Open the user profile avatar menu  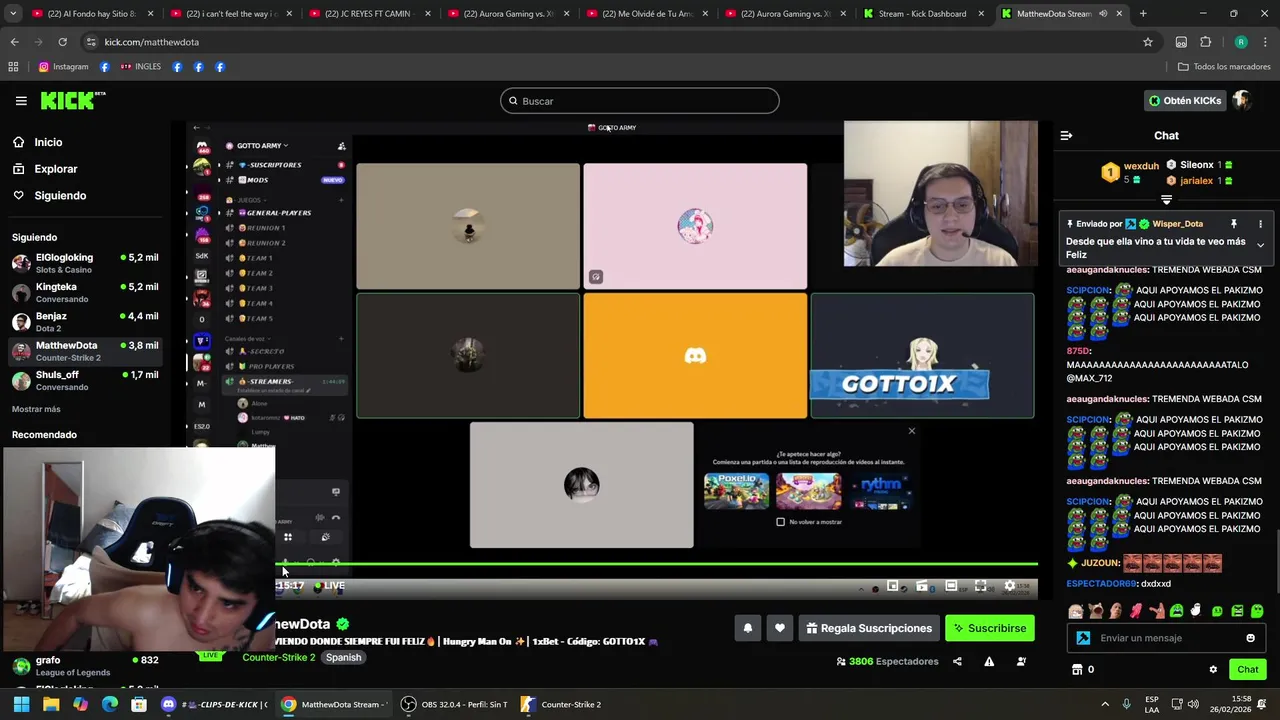coord(1241,100)
